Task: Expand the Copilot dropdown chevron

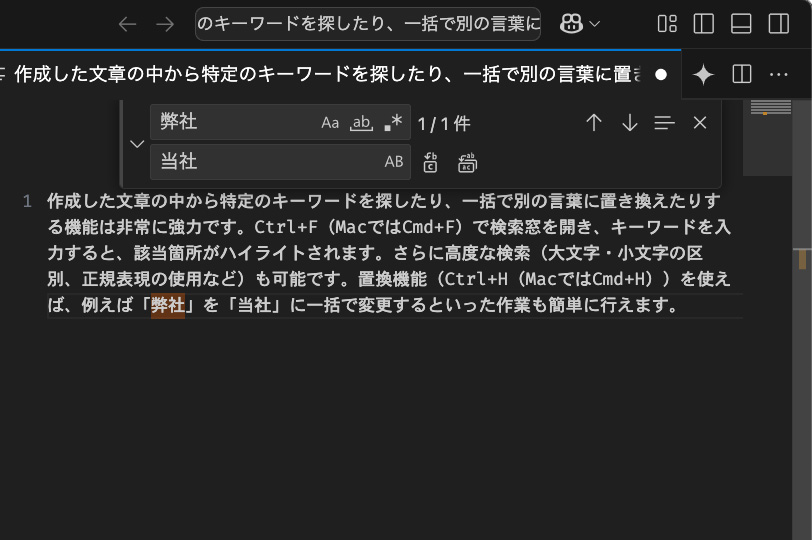Action: [x=595, y=24]
